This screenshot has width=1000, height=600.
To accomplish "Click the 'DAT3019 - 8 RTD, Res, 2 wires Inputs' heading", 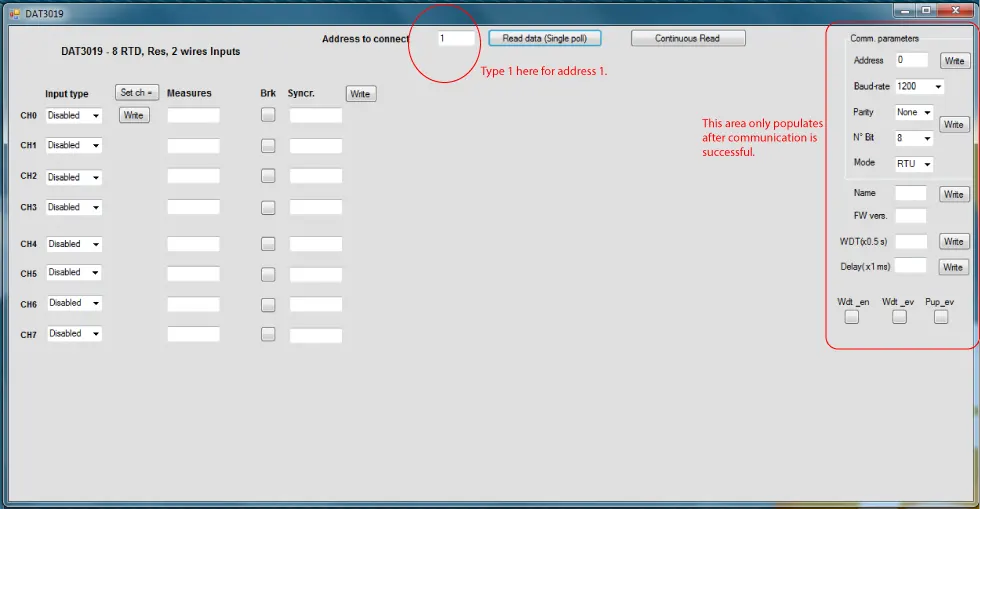I will coord(151,52).
